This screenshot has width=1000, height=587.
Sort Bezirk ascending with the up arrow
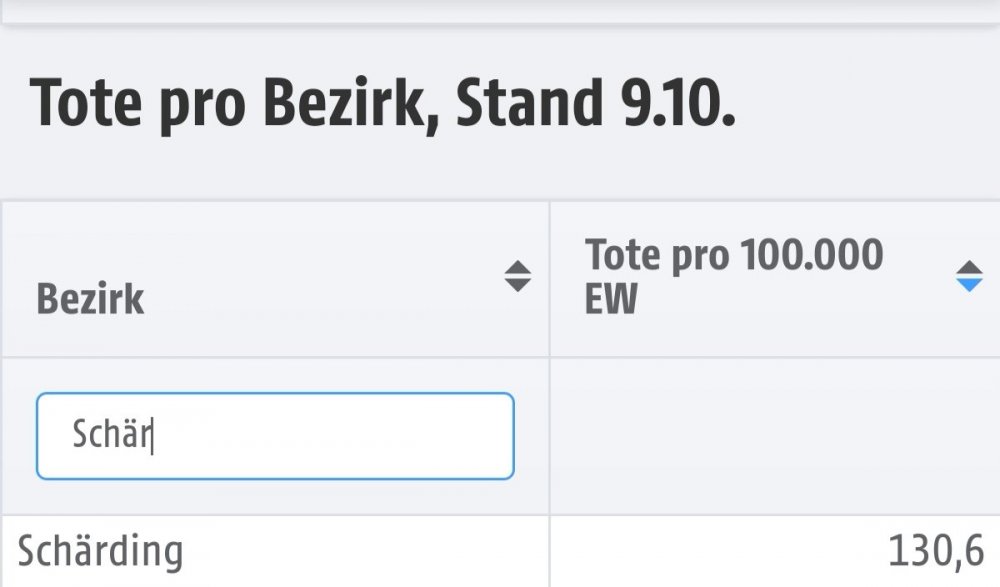517,268
